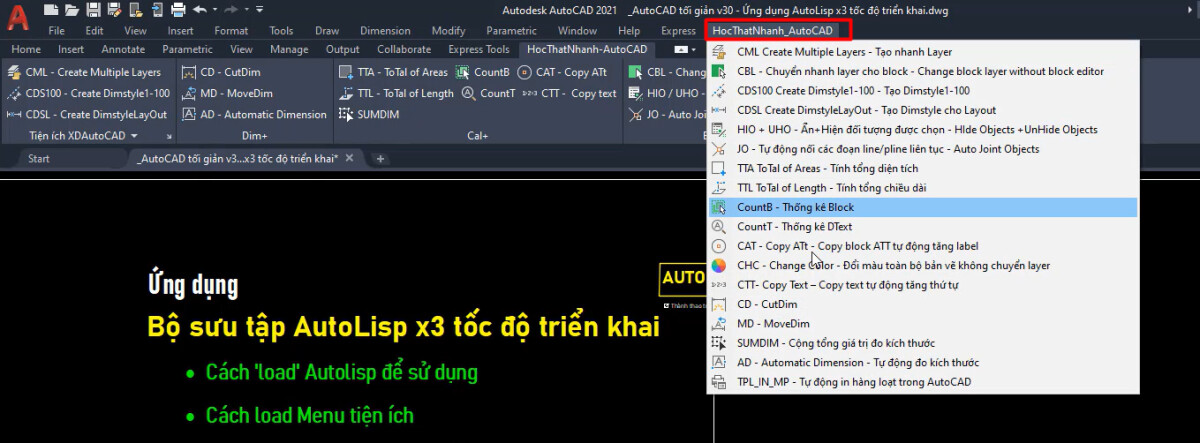Click CTT - Copy text in ribbon
The width and height of the screenshot is (1200, 443).
569,93
